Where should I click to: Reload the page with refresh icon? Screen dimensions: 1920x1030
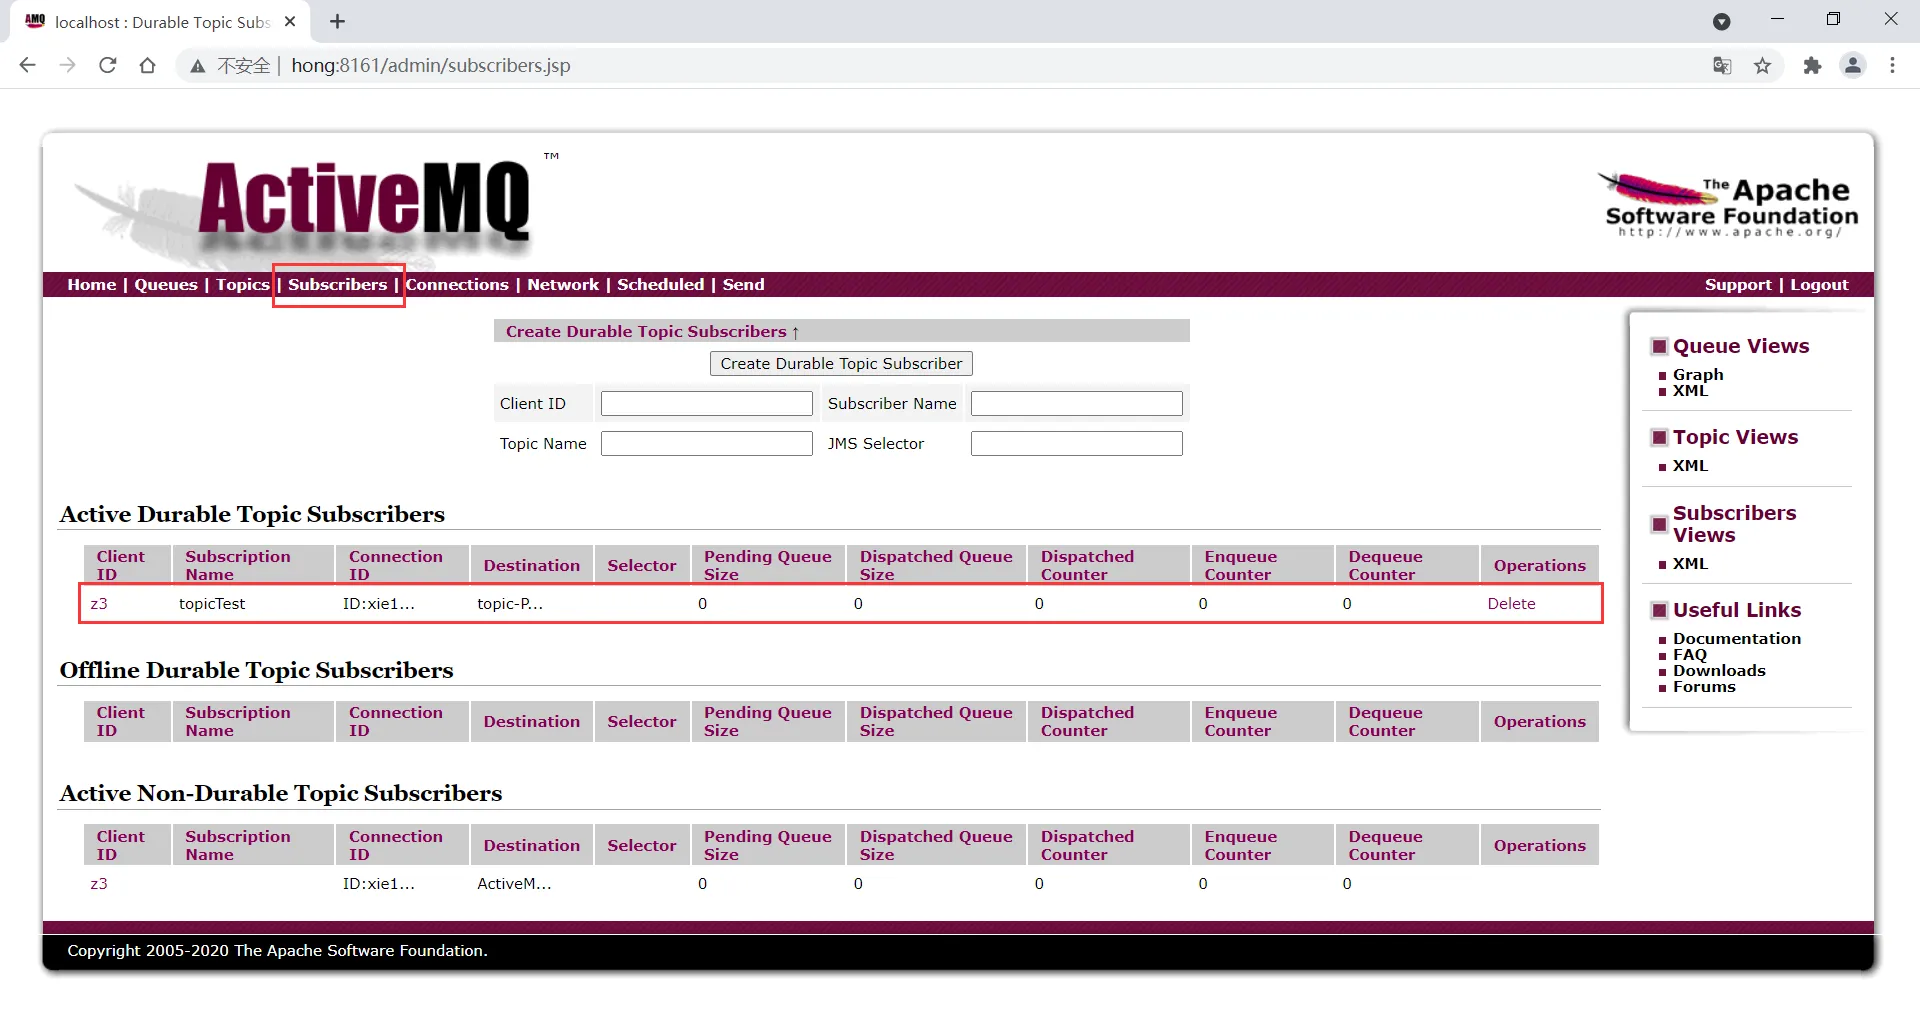coord(108,65)
